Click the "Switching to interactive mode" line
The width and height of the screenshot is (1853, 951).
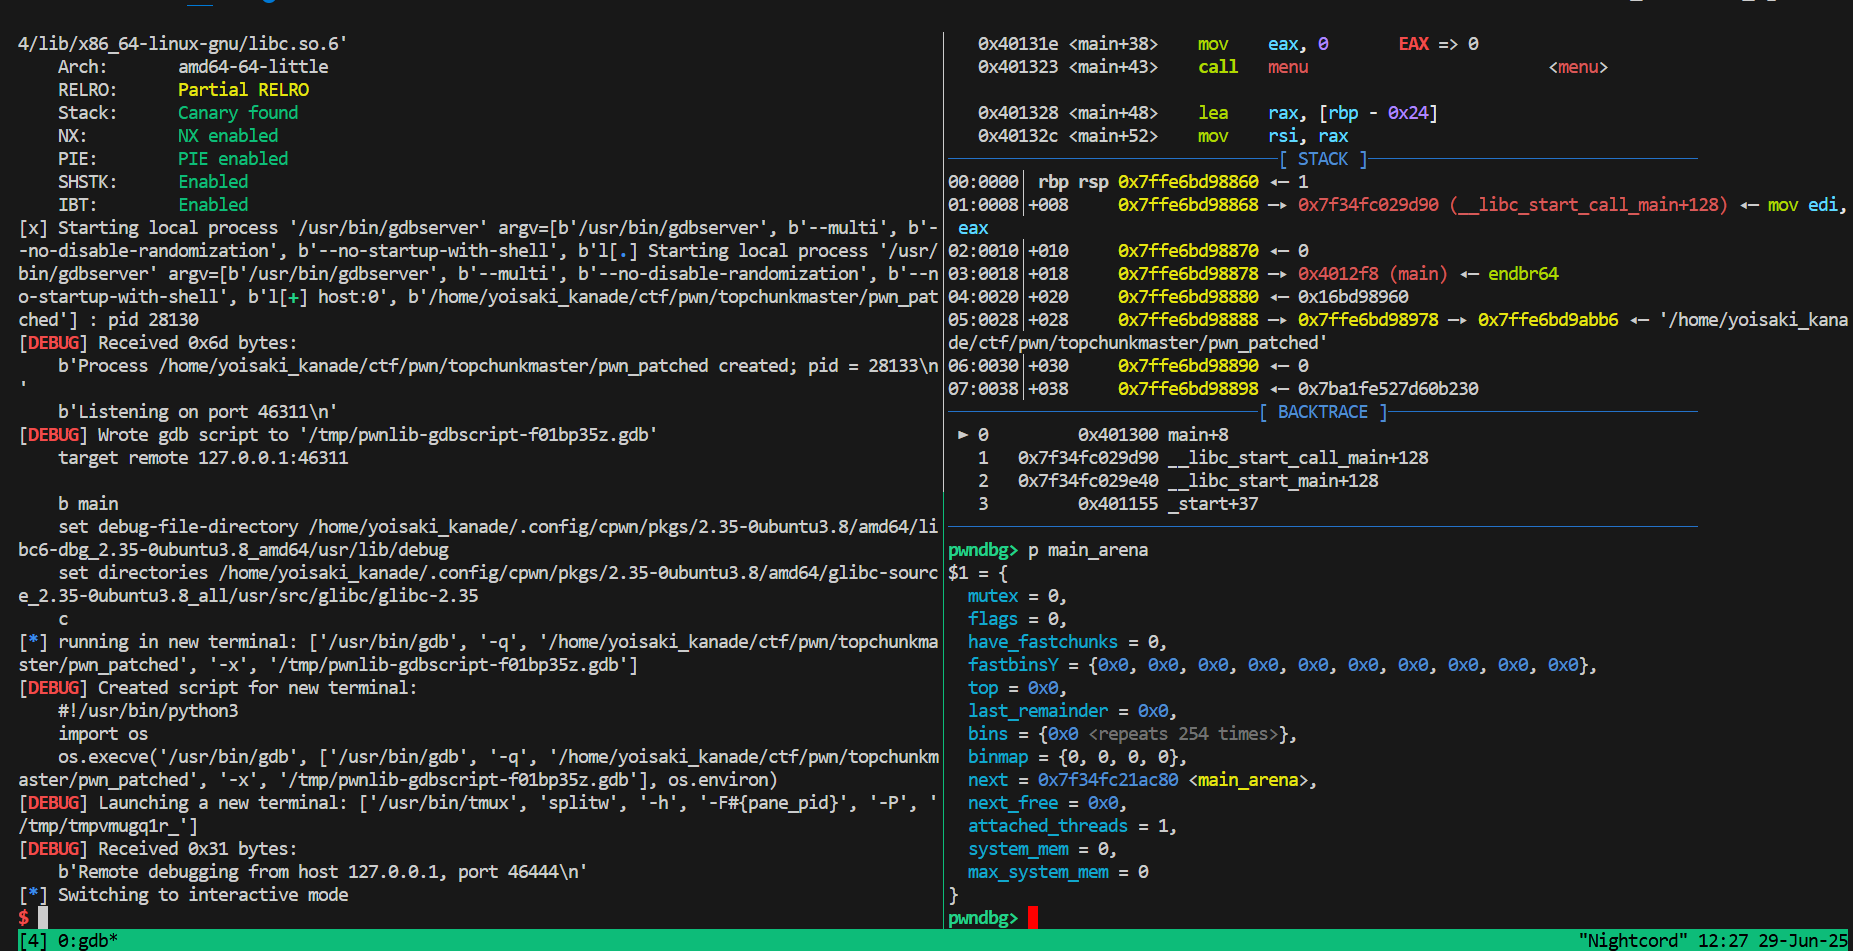203,895
